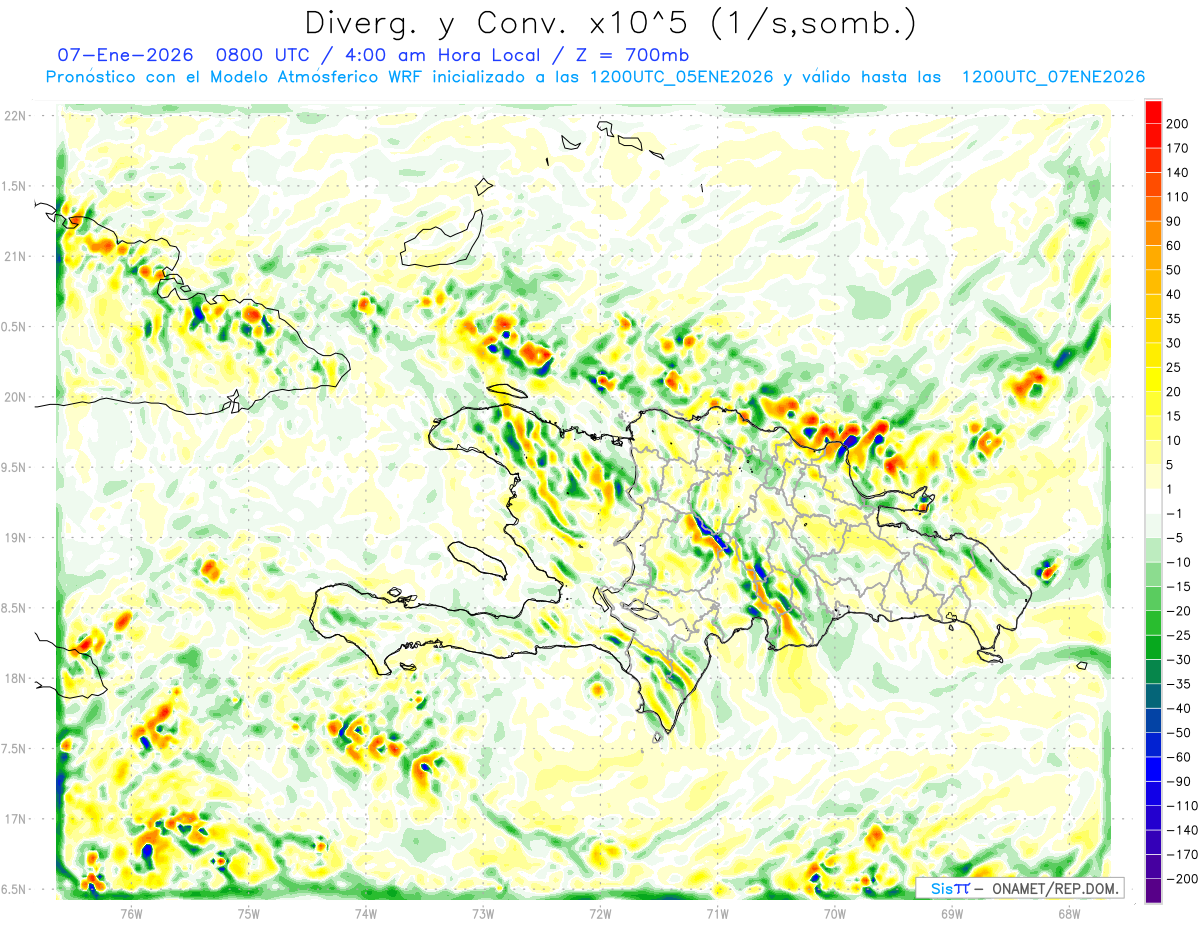The image size is (1200, 927).
Task: Click the '75W' longitude label
Action: pyautogui.click(x=249, y=914)
